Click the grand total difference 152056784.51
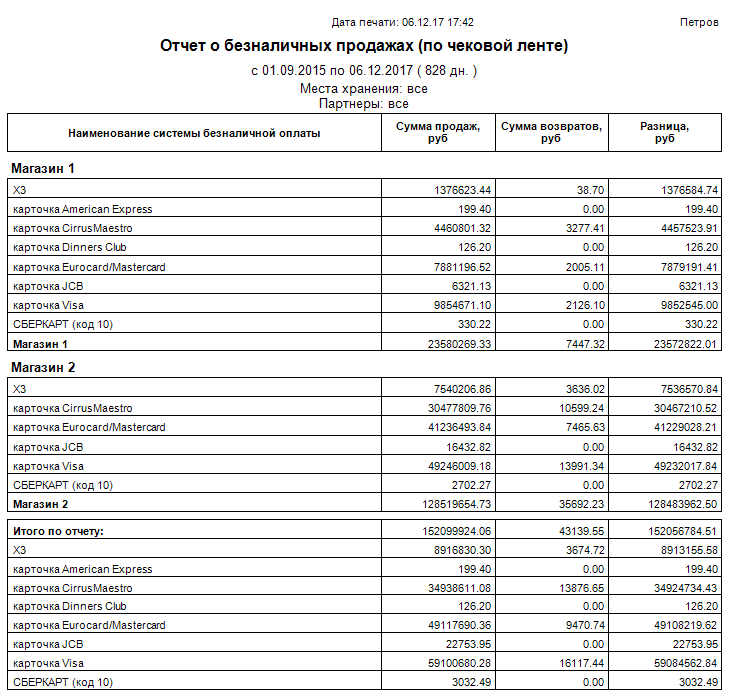Image resolution: width=729 pixels, height=696 pixels. coord(683,531)
